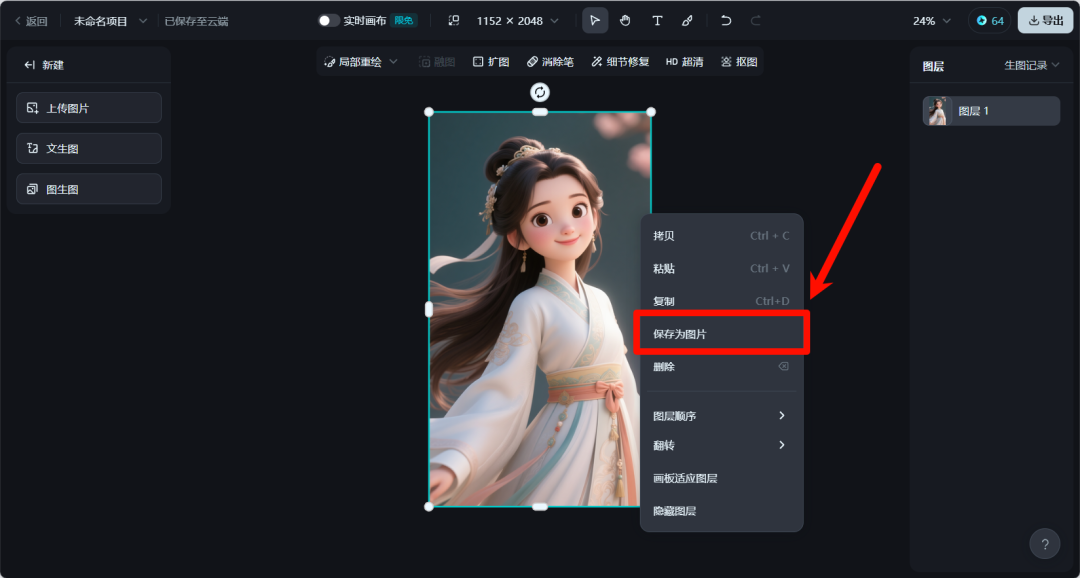Open the 生图记录 dropdown
Viewport: 1080px width, 578px height.
(x=1031, y=66)
